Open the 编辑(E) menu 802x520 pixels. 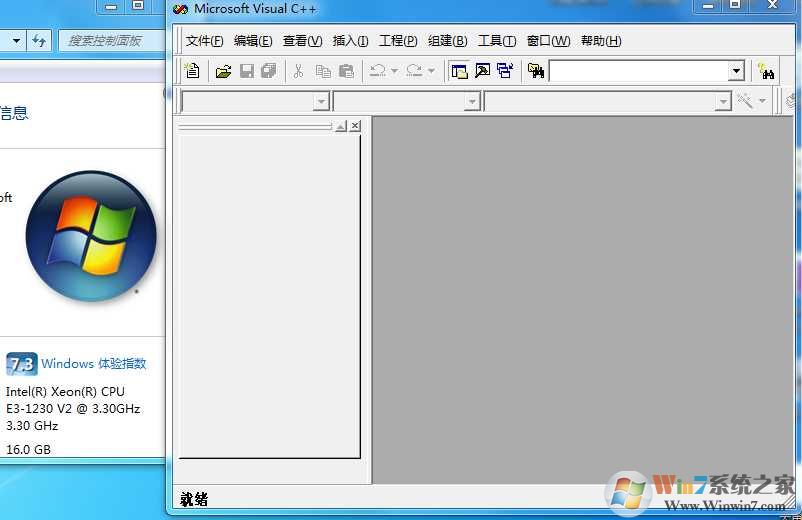pos(253,41)
